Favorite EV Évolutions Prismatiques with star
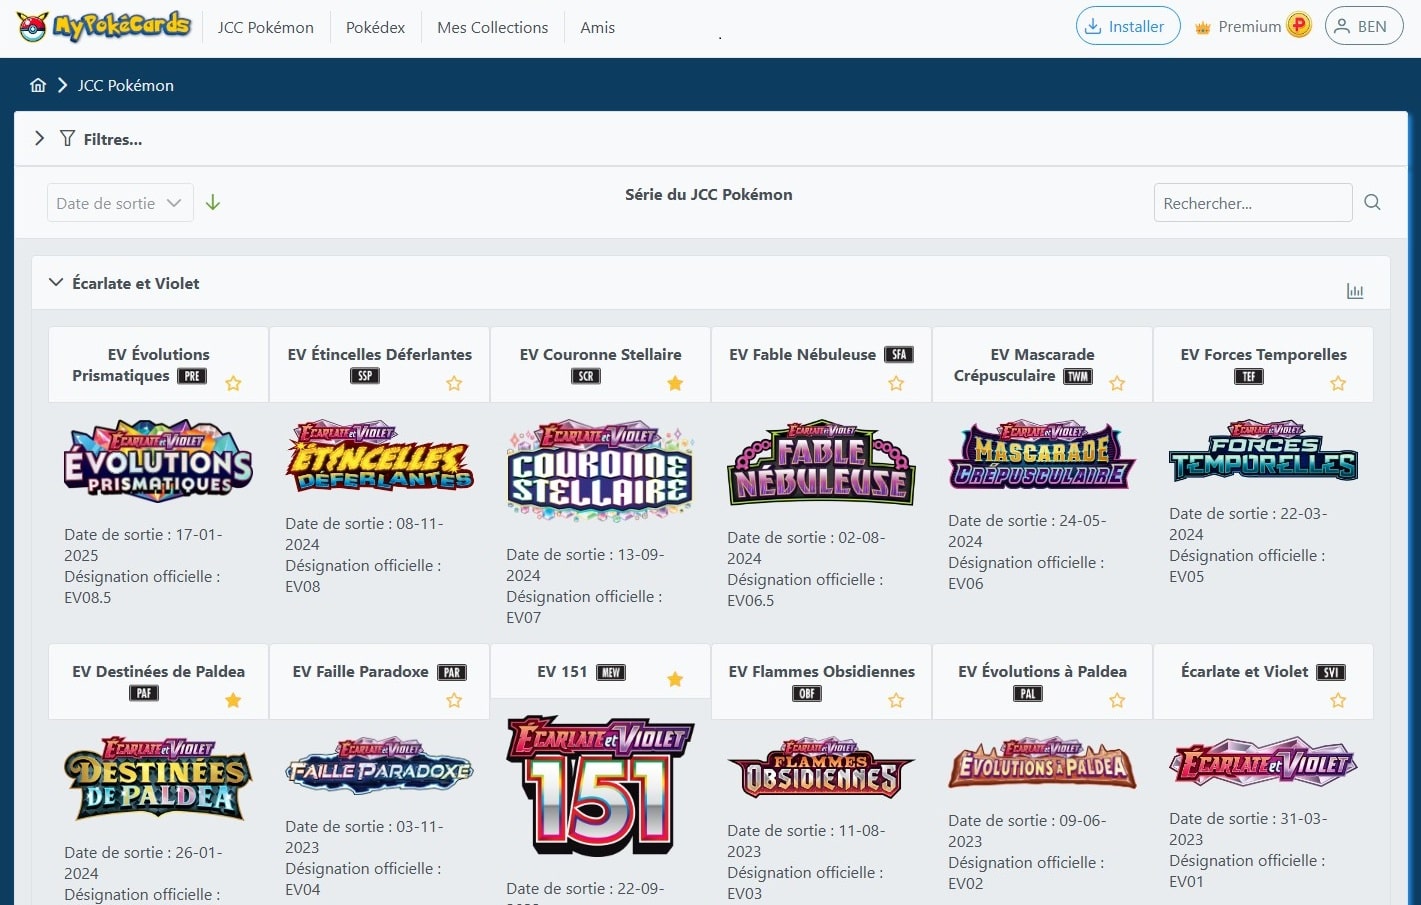 (x=233, y=383)
